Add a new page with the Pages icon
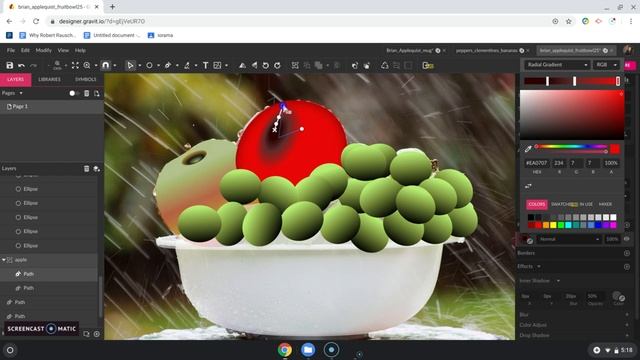The image size is (640, 360). point(97,93)
